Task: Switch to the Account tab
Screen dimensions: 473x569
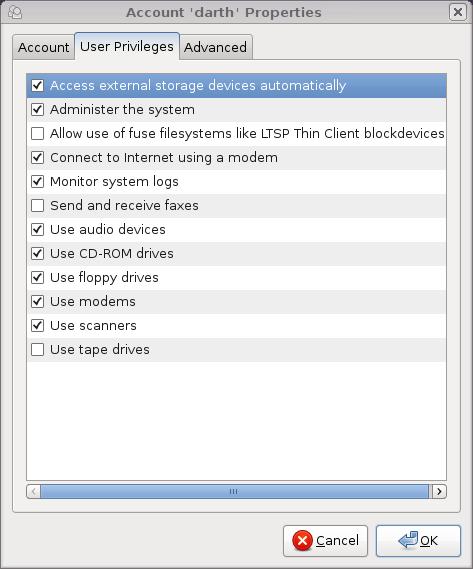Action: point(44,47)
